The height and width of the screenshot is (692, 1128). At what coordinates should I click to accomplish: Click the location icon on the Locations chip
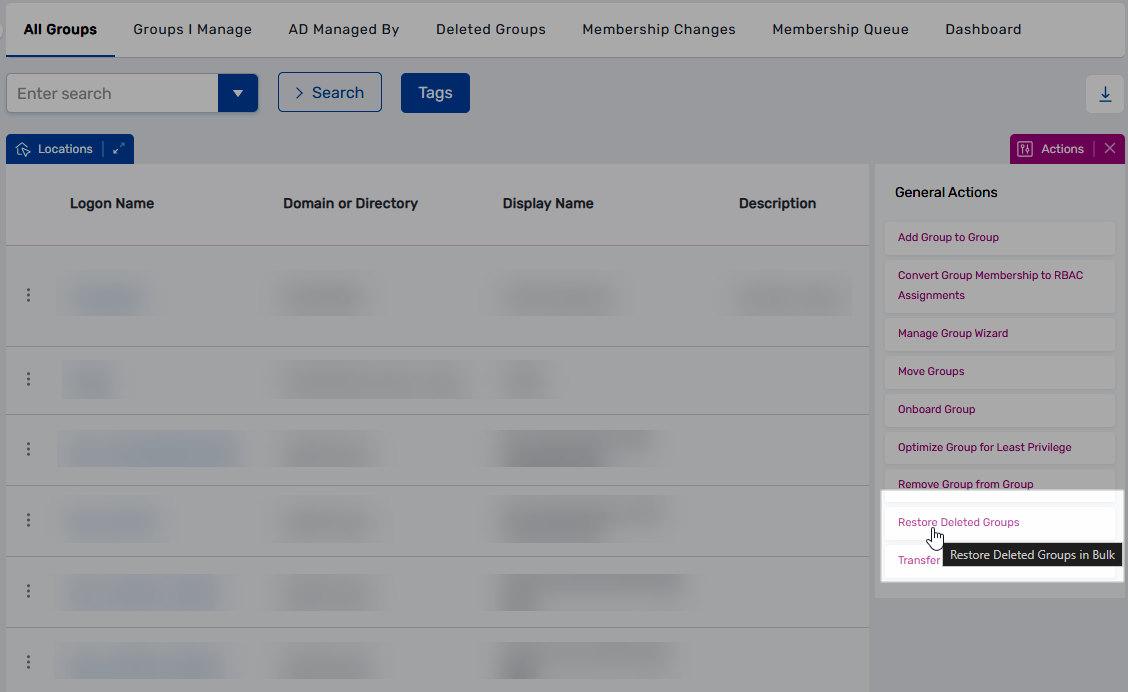point(23,148)
